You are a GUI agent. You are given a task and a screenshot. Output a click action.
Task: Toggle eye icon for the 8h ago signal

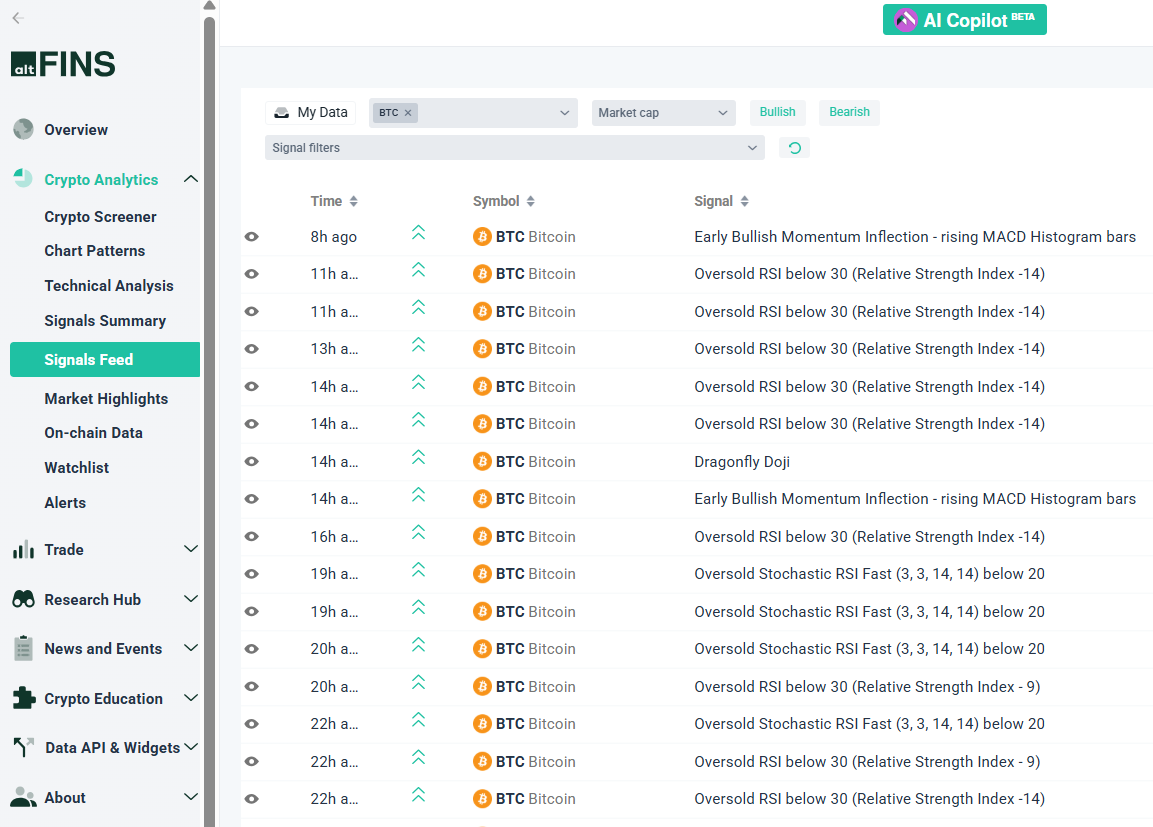pyautogui.click(x=251, y=237)
